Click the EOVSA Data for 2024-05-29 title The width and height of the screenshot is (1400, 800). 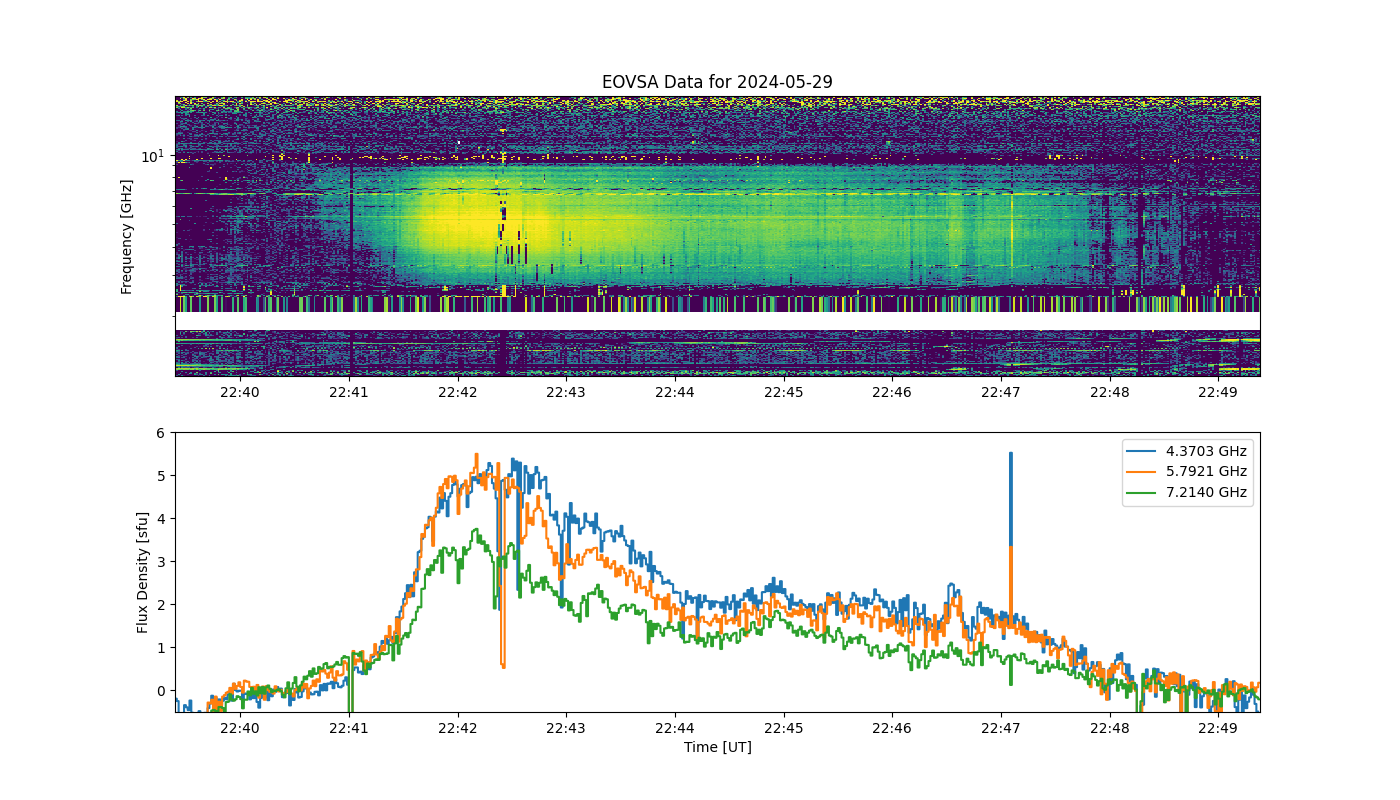tap(717, 82)
